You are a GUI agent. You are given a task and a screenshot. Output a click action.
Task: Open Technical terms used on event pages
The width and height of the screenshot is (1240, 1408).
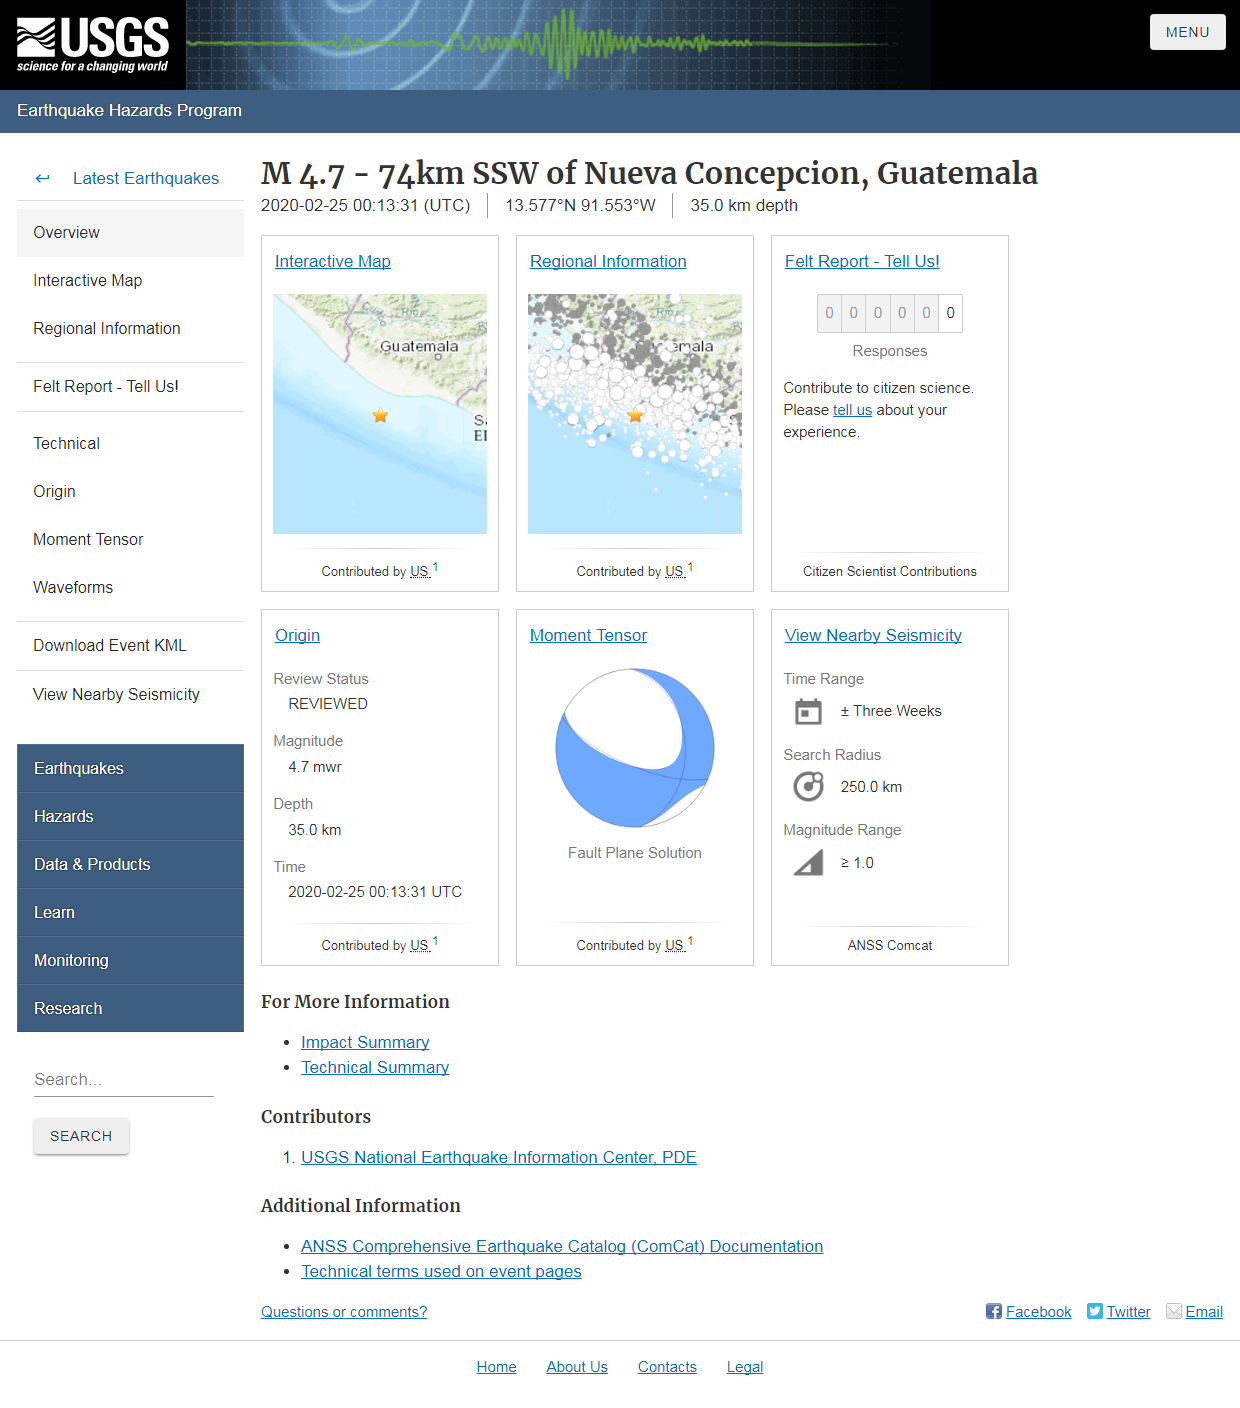click(x=441, y=1271)
